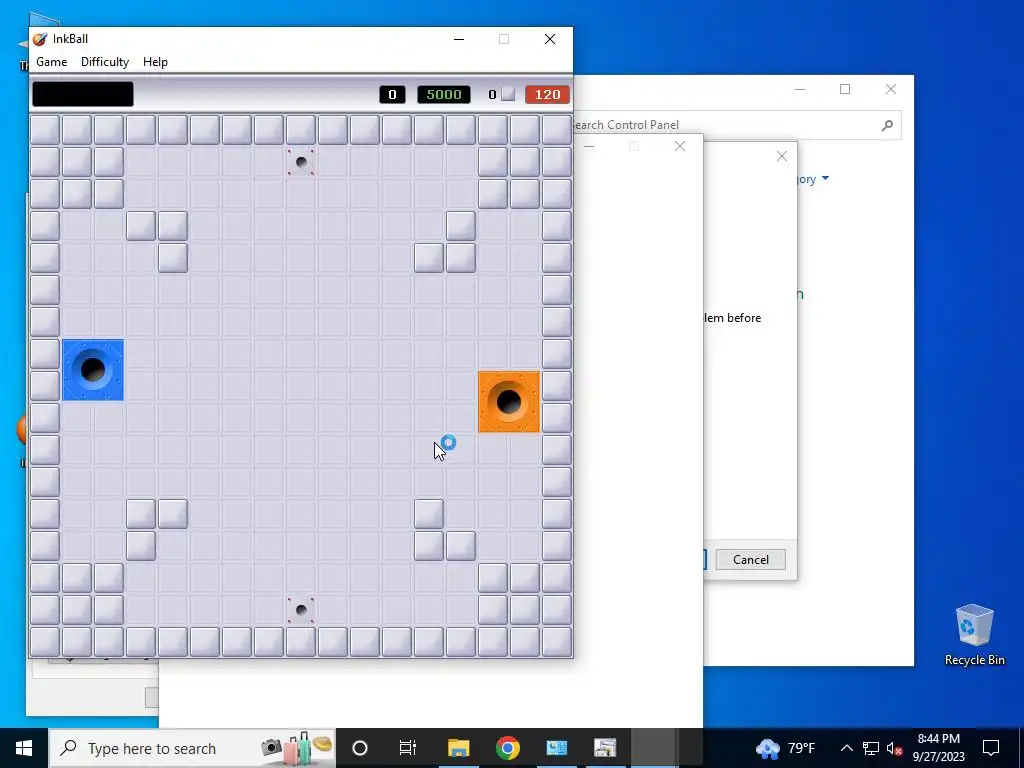
Task: Open the Control Panel taskbar icon
Action: pyautogui.click(x=556, y=748)
